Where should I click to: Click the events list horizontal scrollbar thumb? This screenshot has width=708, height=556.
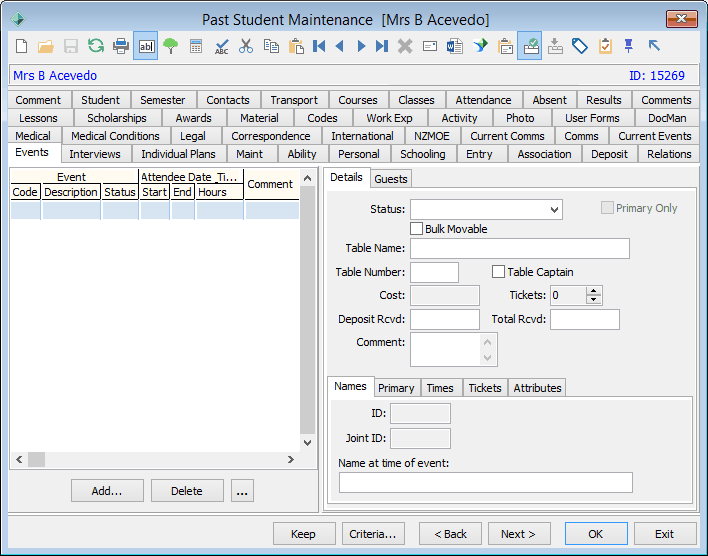pos(37,459)
